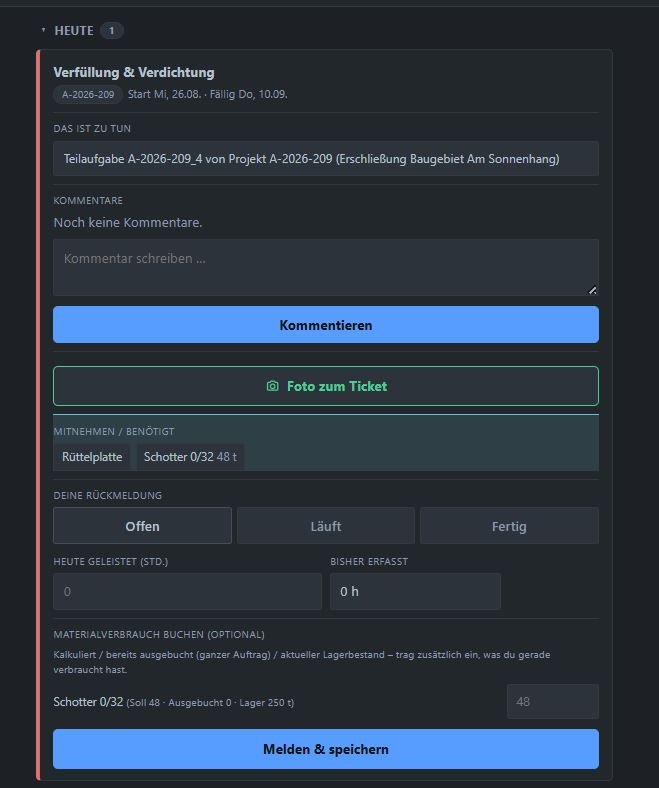Click the Bisher erfasst 0 h field
Viewport: 659px width, 788px height.
click(x=415, y=592)
